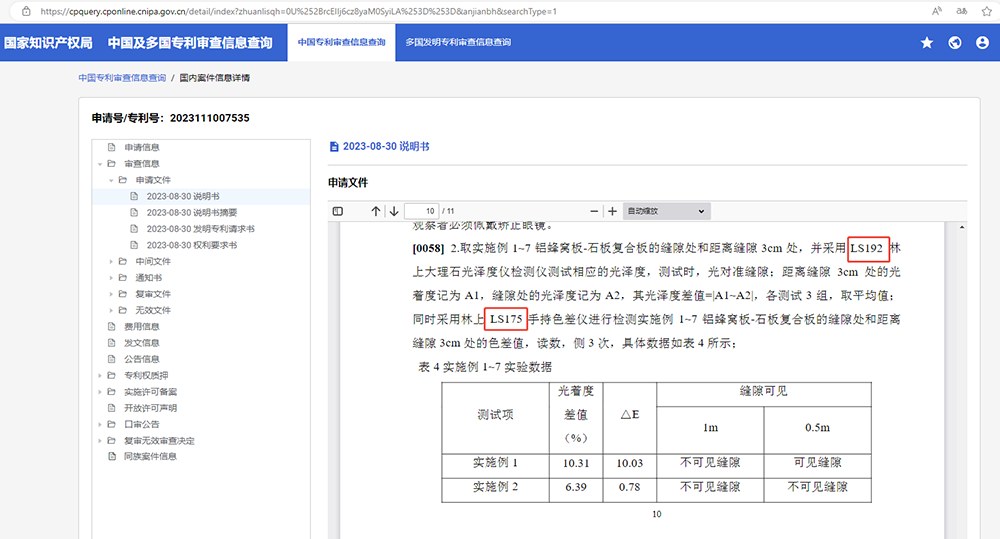
Task: Open the 自动缩放 zoom level dropdown
Action: [666, 211]
